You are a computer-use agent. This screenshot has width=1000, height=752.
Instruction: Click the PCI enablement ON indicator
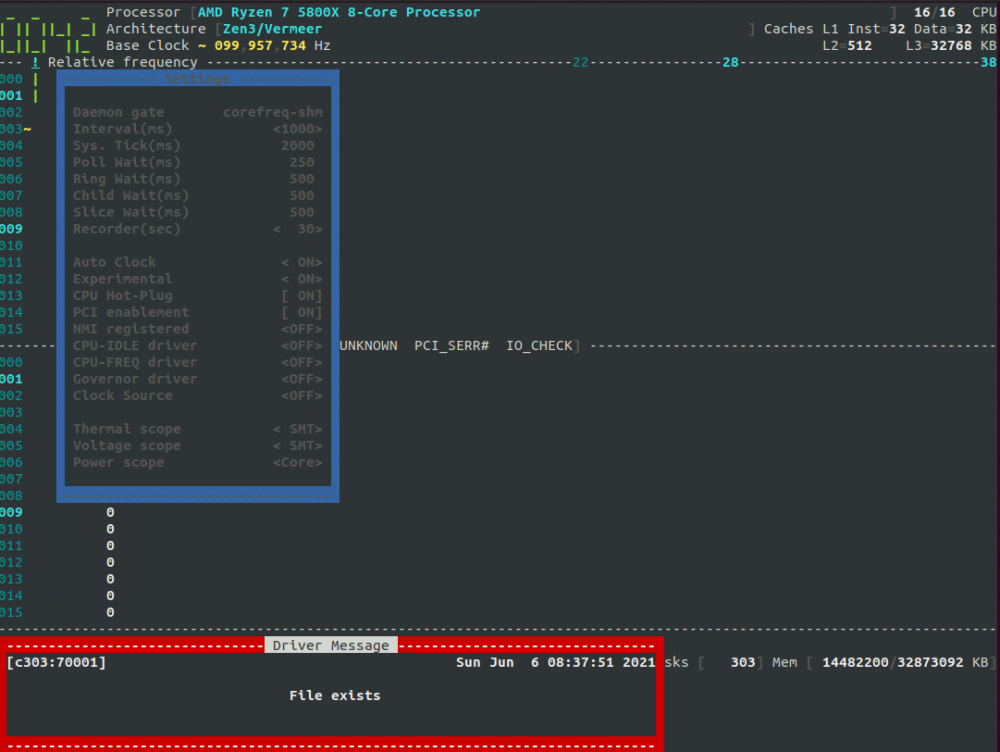pos(302,312)
